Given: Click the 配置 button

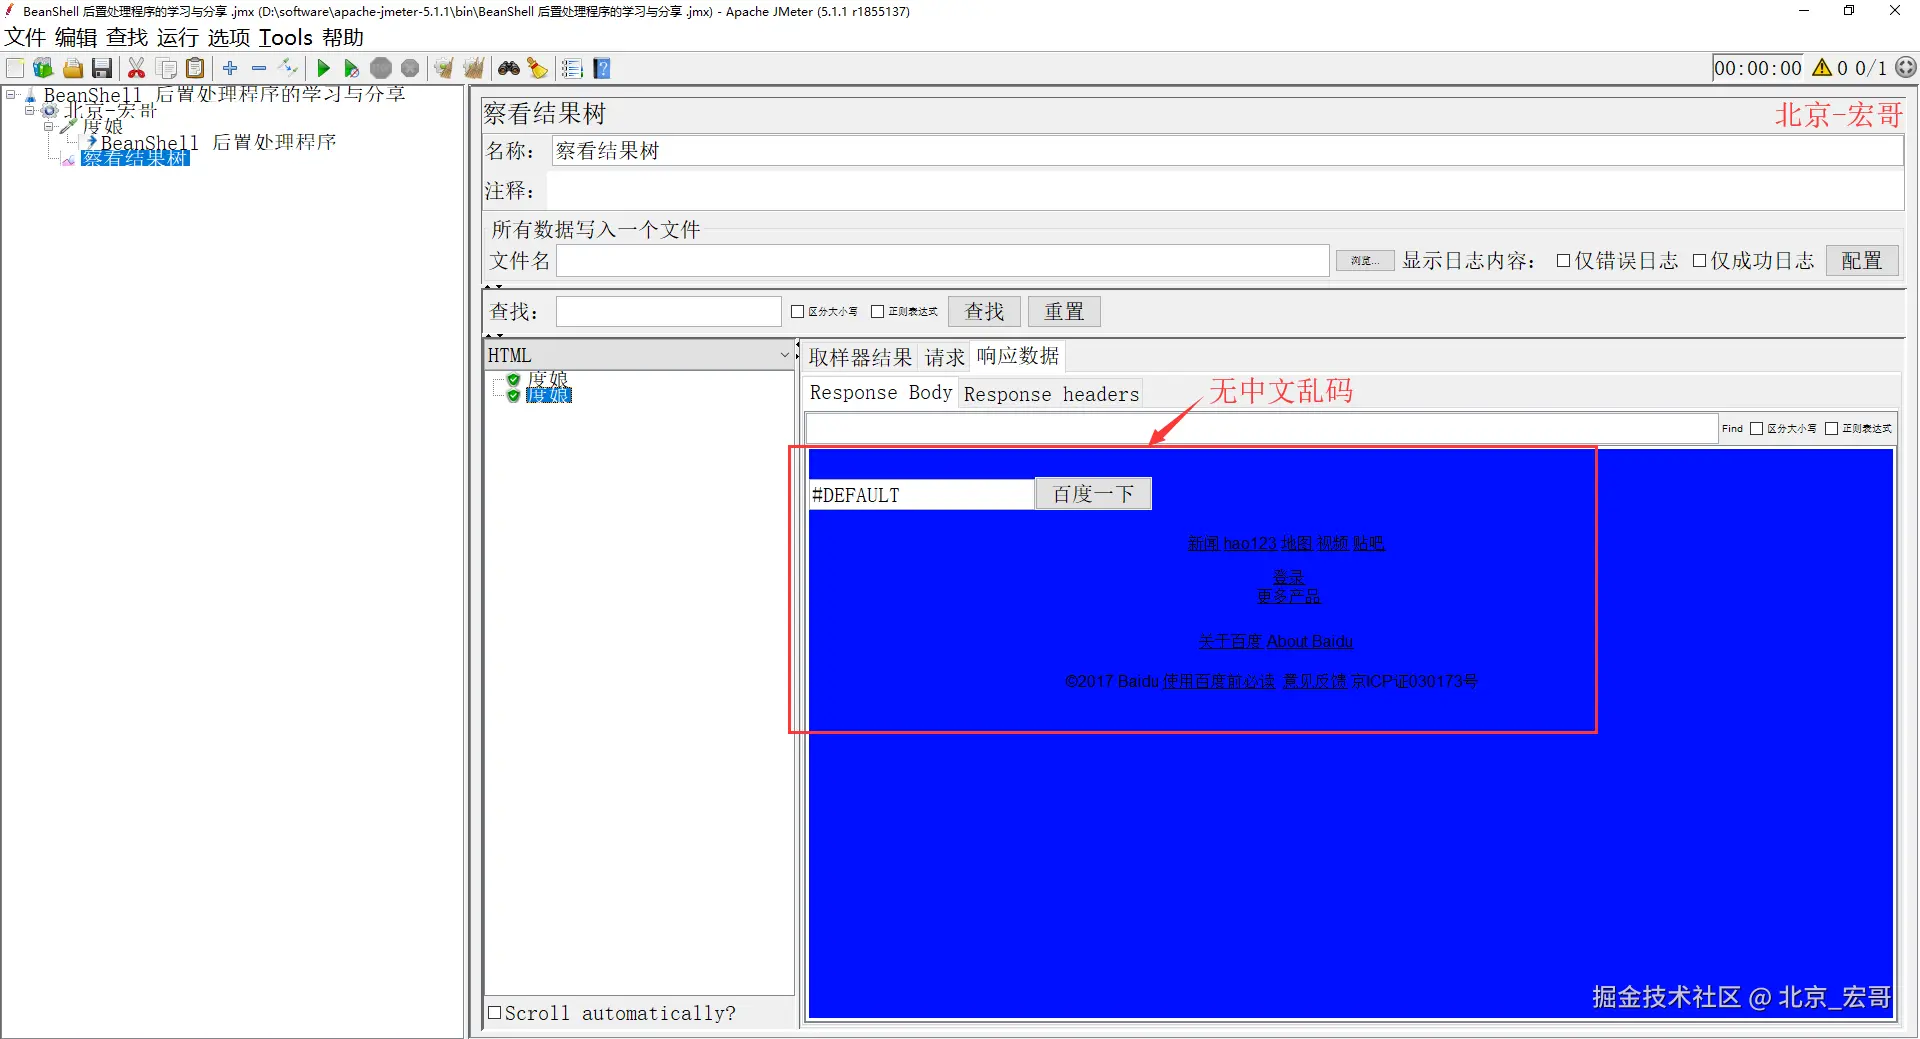Looking at the screenshot, I should click(x=1862, y=261).
